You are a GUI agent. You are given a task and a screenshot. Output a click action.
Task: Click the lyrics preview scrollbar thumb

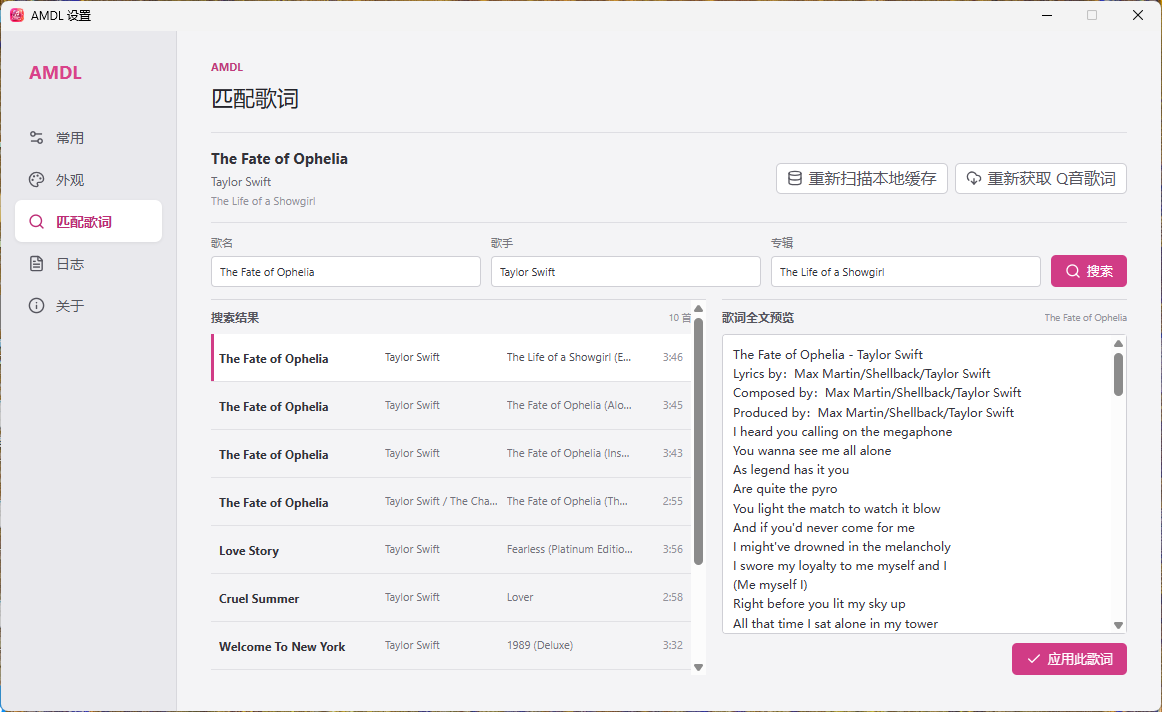1118,374
